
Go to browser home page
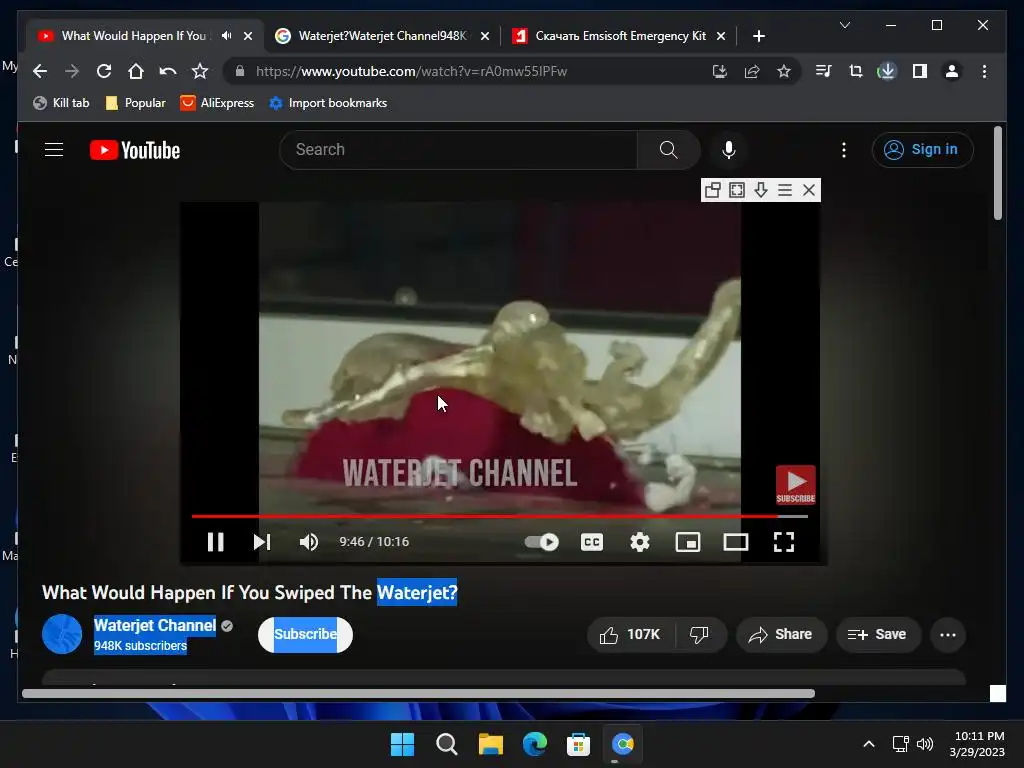[x=136, y=71]
